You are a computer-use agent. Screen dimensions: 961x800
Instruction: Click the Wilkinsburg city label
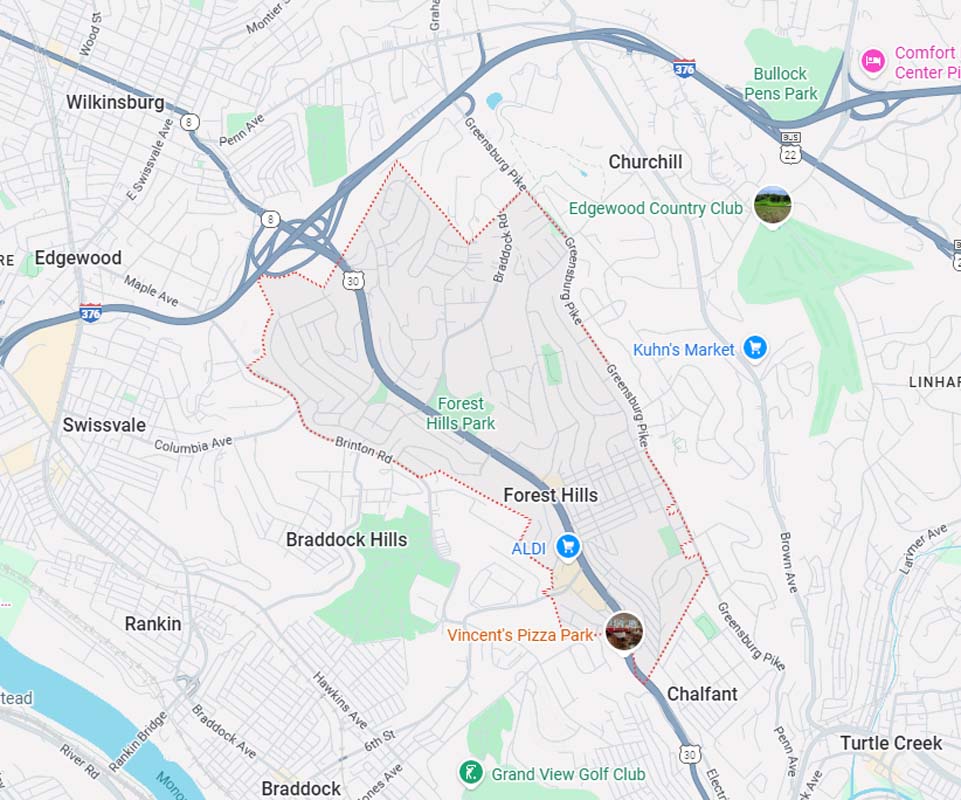[115, 102]
